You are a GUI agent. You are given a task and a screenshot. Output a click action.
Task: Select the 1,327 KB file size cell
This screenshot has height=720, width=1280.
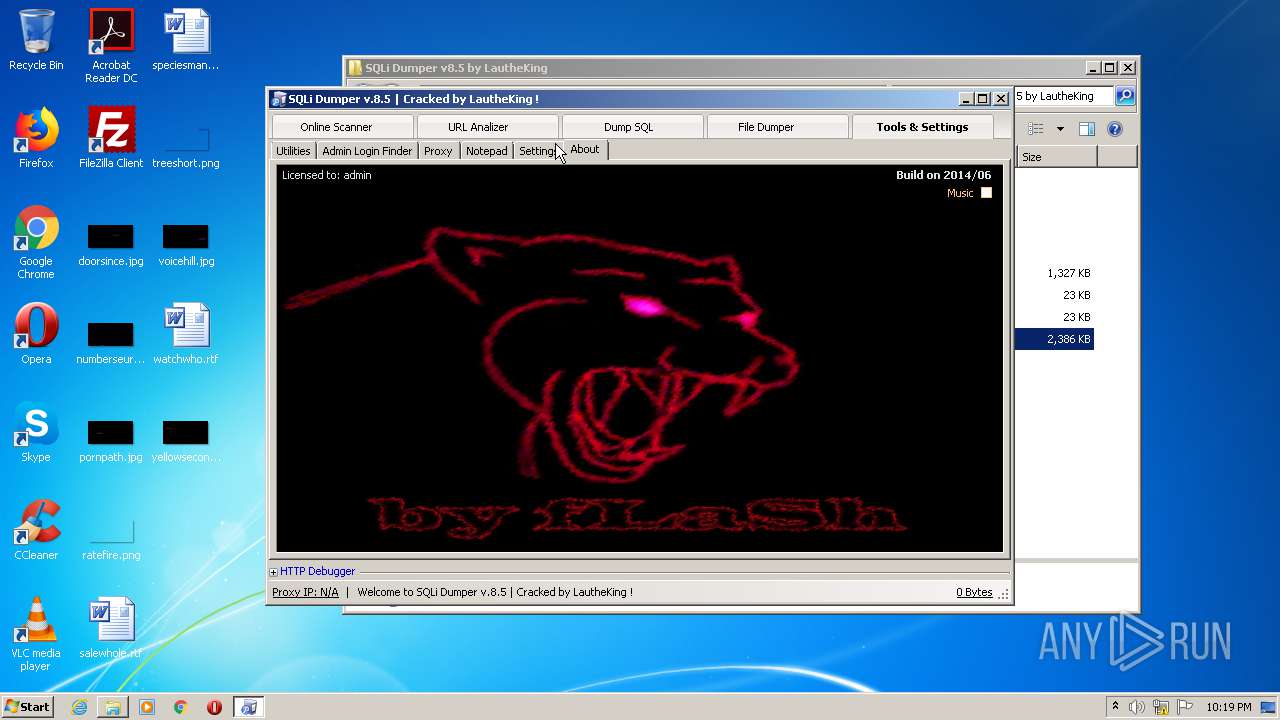pyautogui.click(x=1069, y=273)
